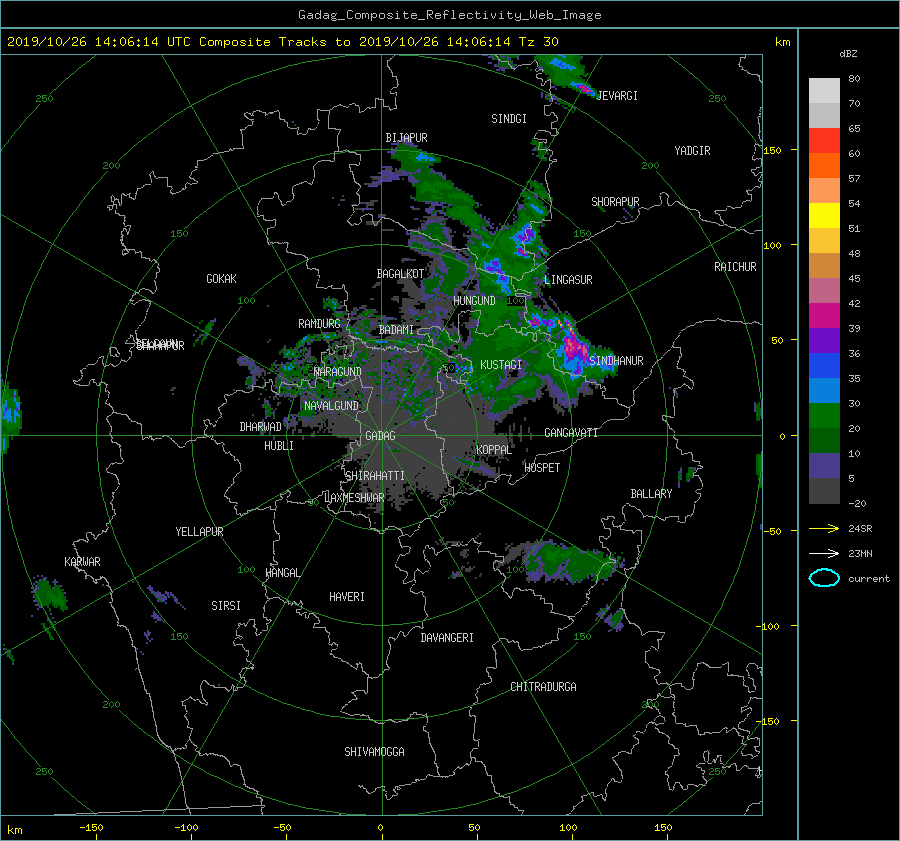Click the '57' dBZ scale value
900x841 pixels.
coord(854,179)
